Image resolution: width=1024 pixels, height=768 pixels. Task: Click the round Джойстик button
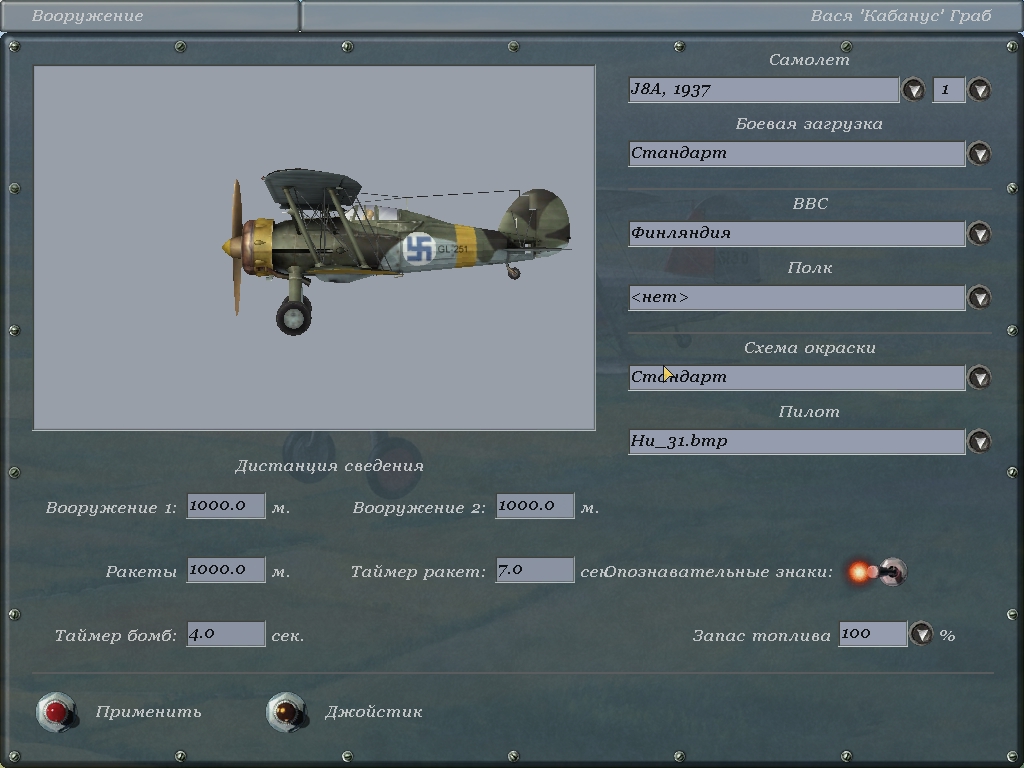[x=287, y=712]
